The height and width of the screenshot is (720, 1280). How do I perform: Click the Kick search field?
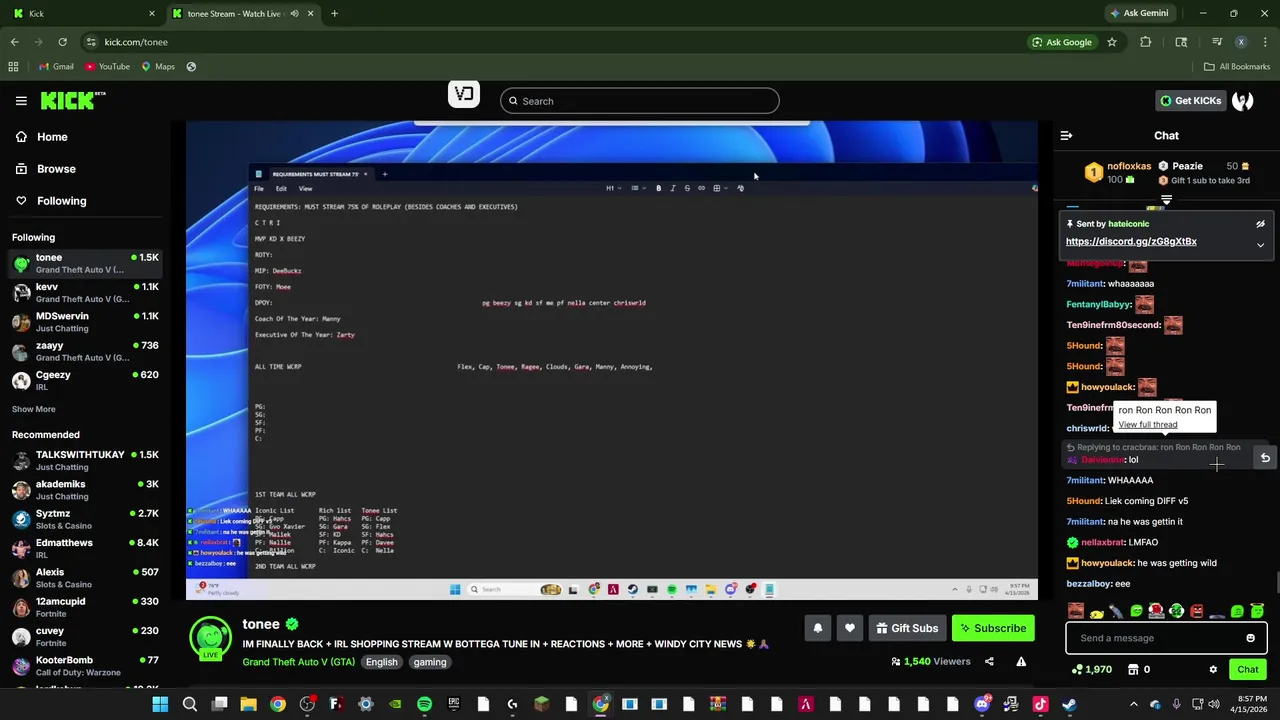(x=640, y=101)
